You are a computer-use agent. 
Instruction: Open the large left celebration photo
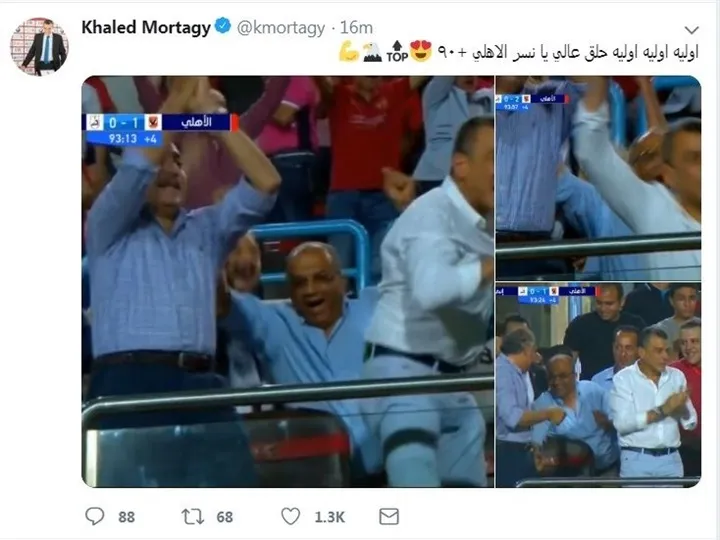(288, 281)
